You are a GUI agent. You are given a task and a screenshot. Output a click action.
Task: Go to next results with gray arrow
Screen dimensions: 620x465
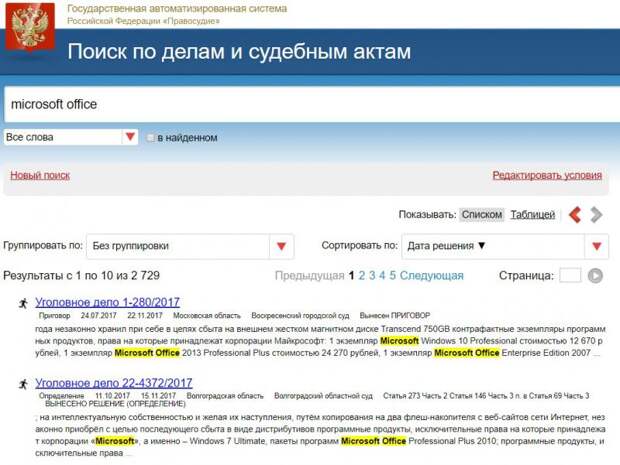(x=596, y=215)
